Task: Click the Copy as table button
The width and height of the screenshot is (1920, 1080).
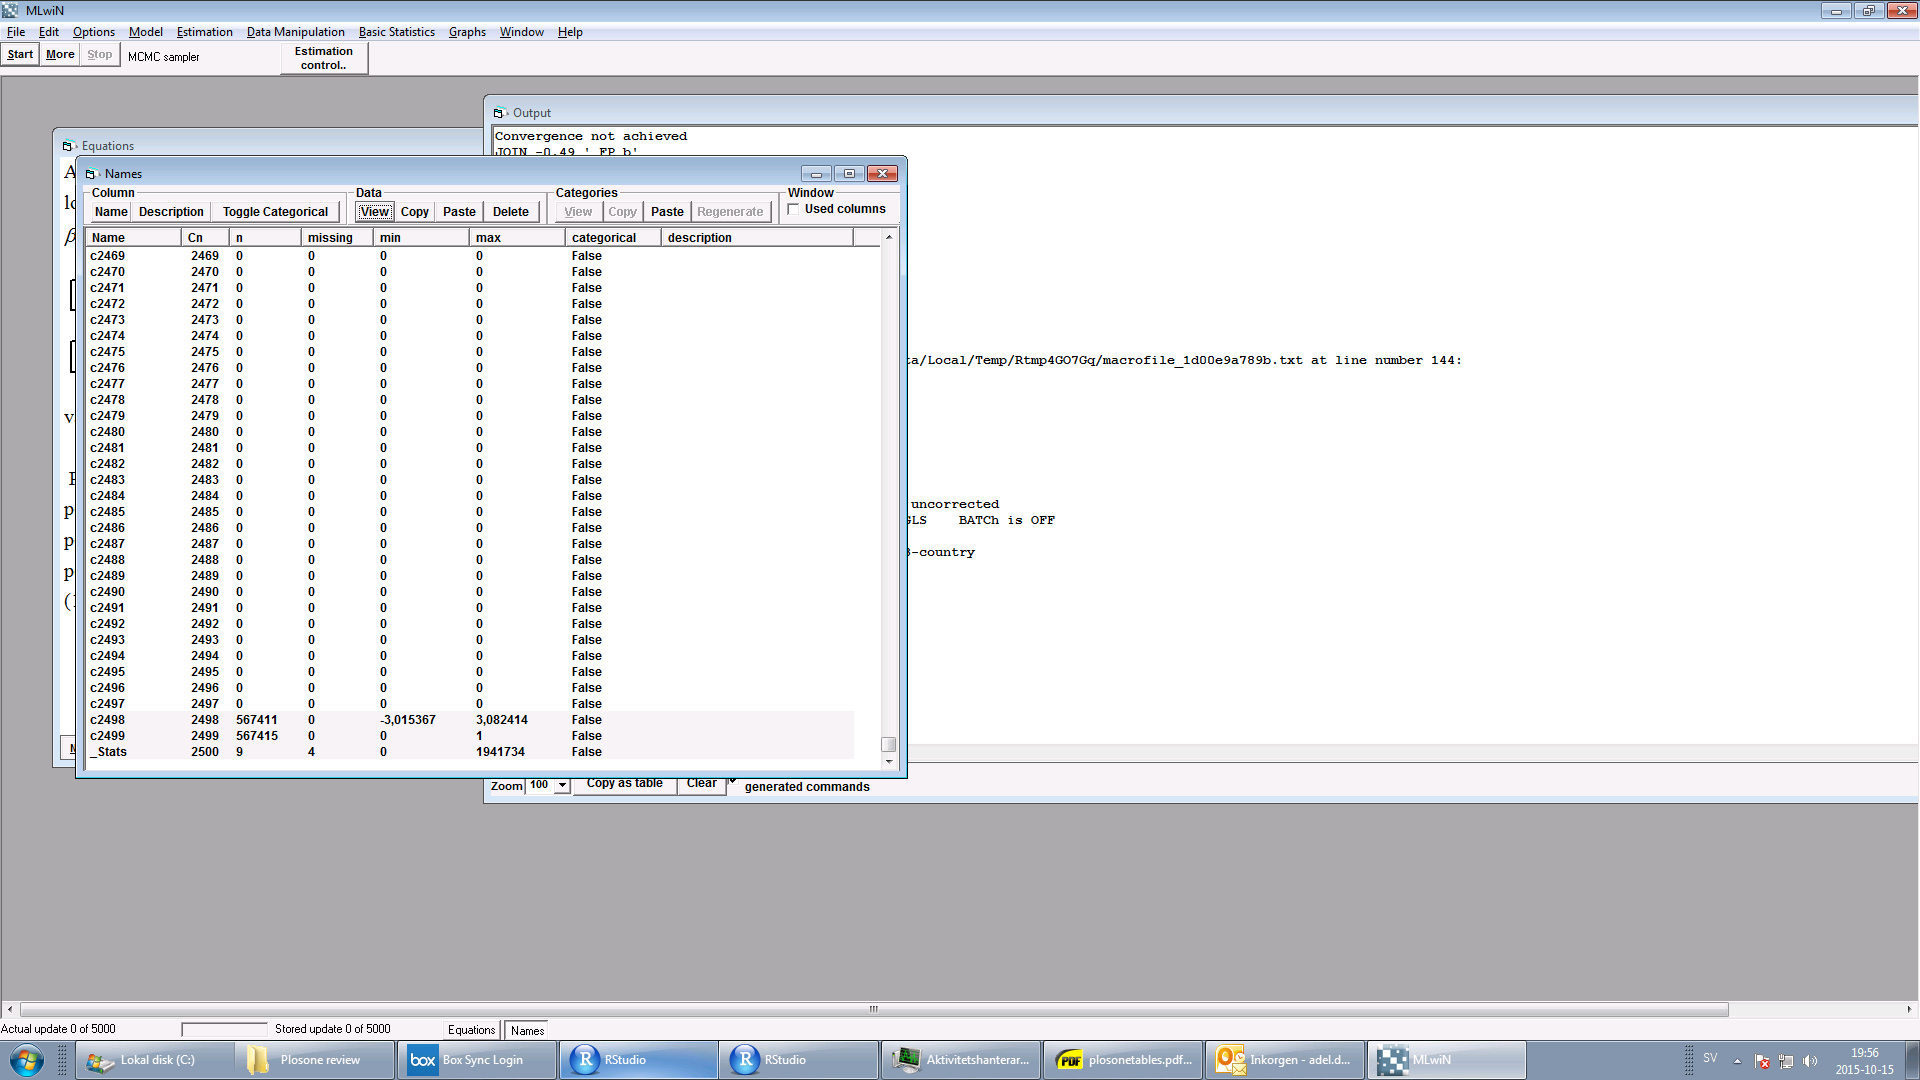Action: pyautogui.click(x=624, y=784)
